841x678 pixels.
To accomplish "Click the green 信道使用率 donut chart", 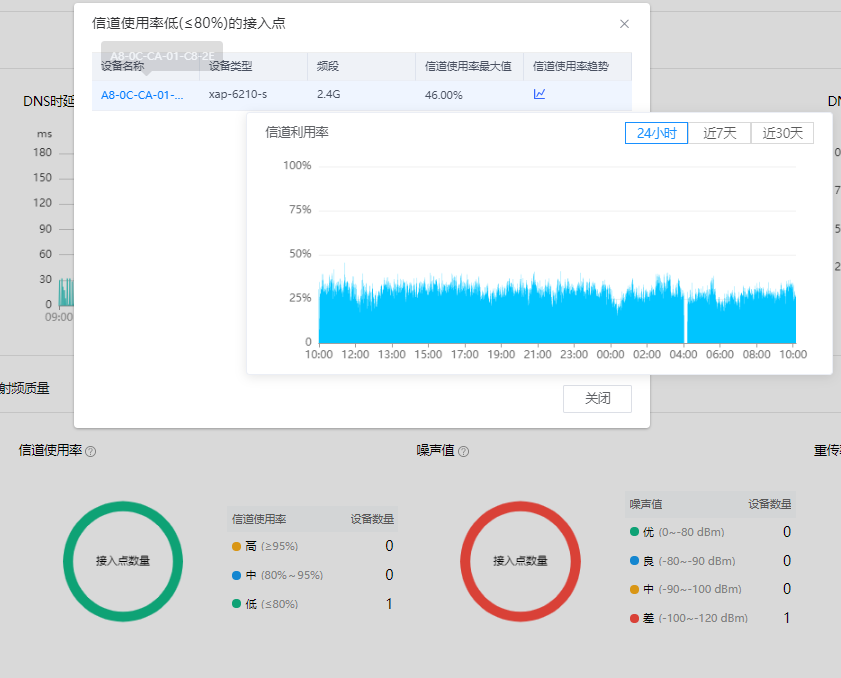I will click(x=123, y=560).
